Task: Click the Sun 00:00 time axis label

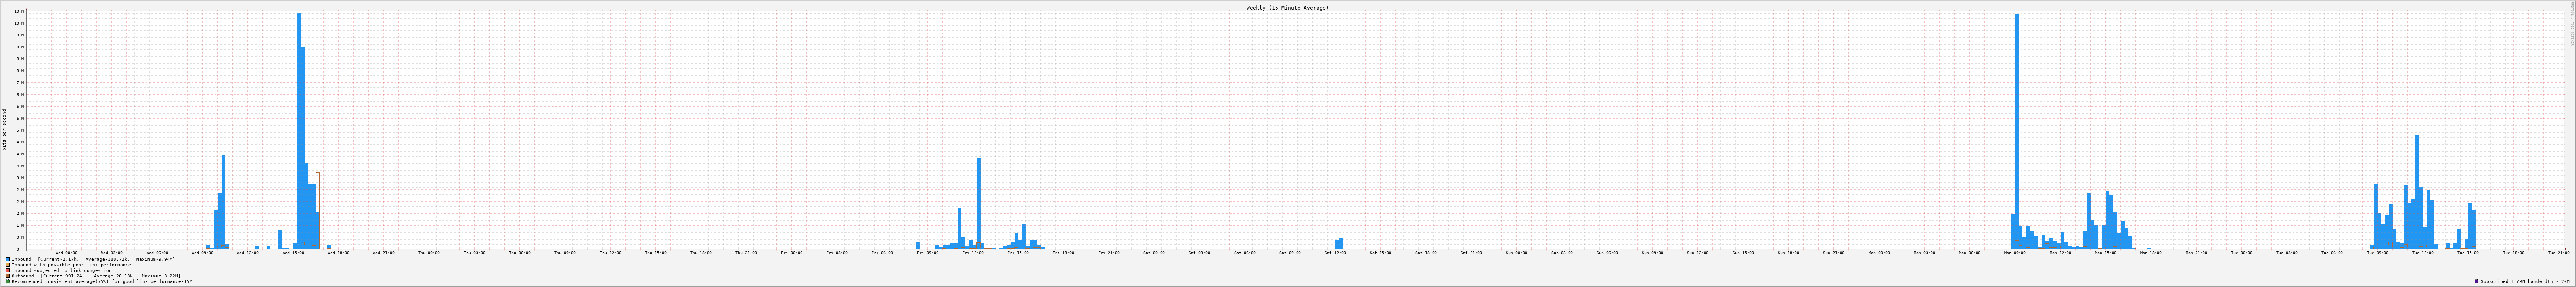Action: pyautogui.click(x=1516, y=253)
